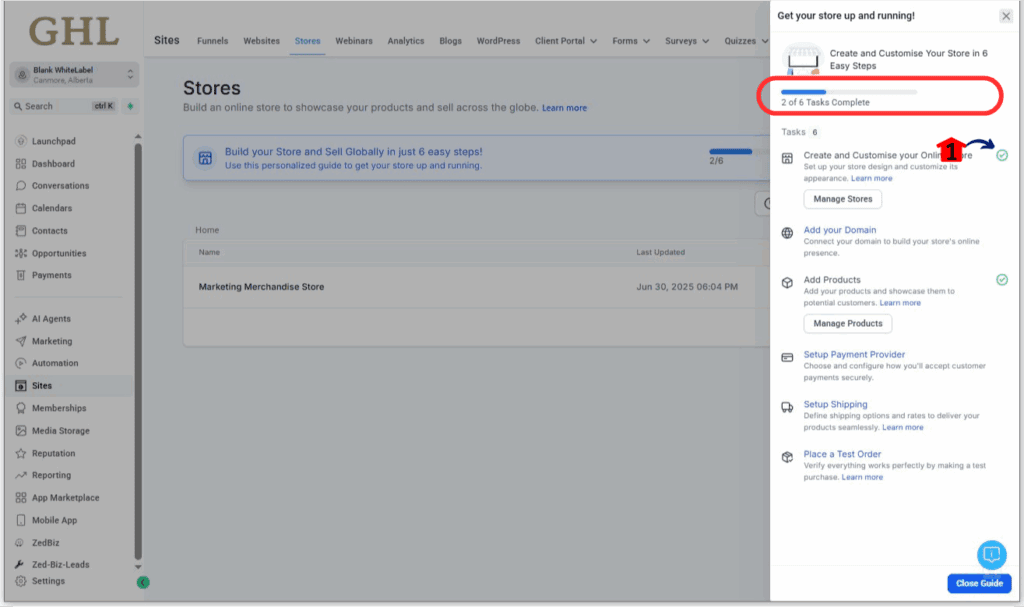This screenshot has height=607, width=1024.
Task: Click the Calendars icon in sidebar
Action: point(21,208)
